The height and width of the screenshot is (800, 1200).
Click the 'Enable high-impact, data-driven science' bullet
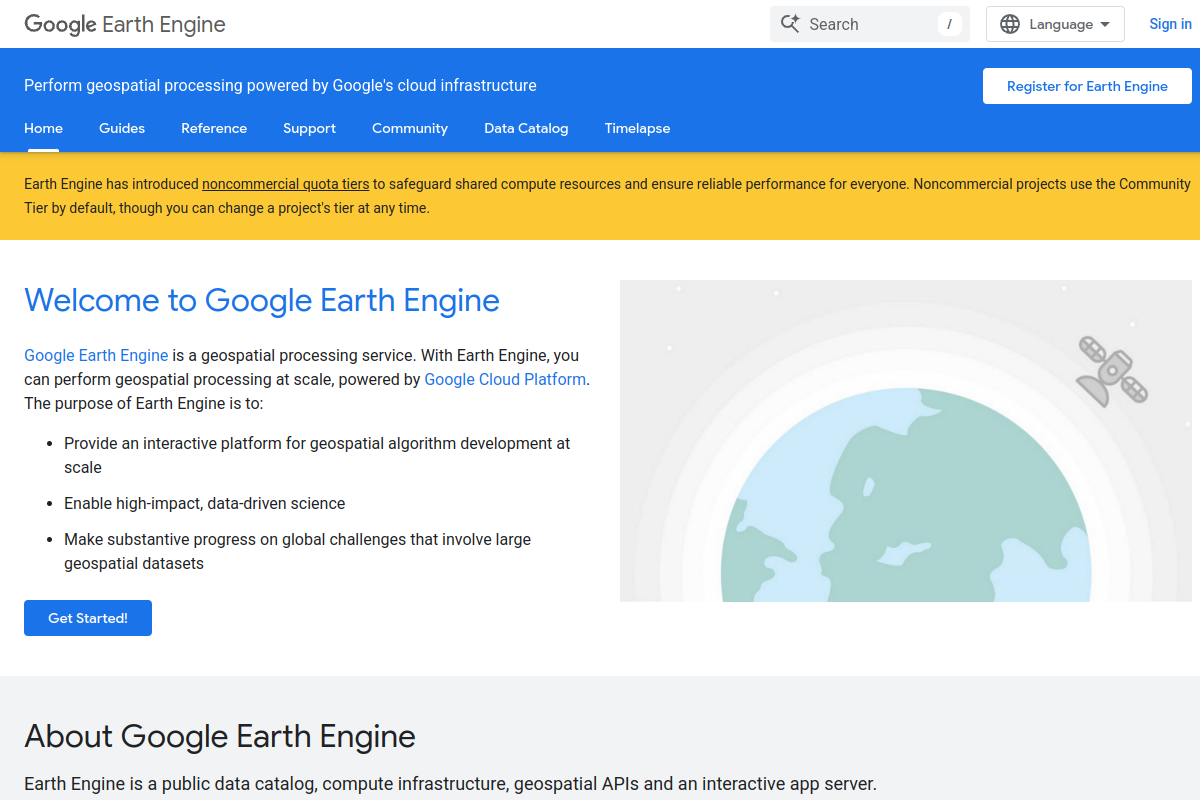point(205,503)
